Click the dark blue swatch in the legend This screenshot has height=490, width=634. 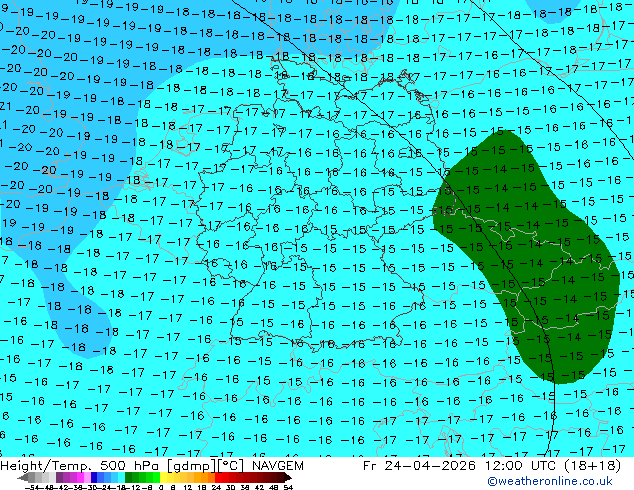pos(94,478)
